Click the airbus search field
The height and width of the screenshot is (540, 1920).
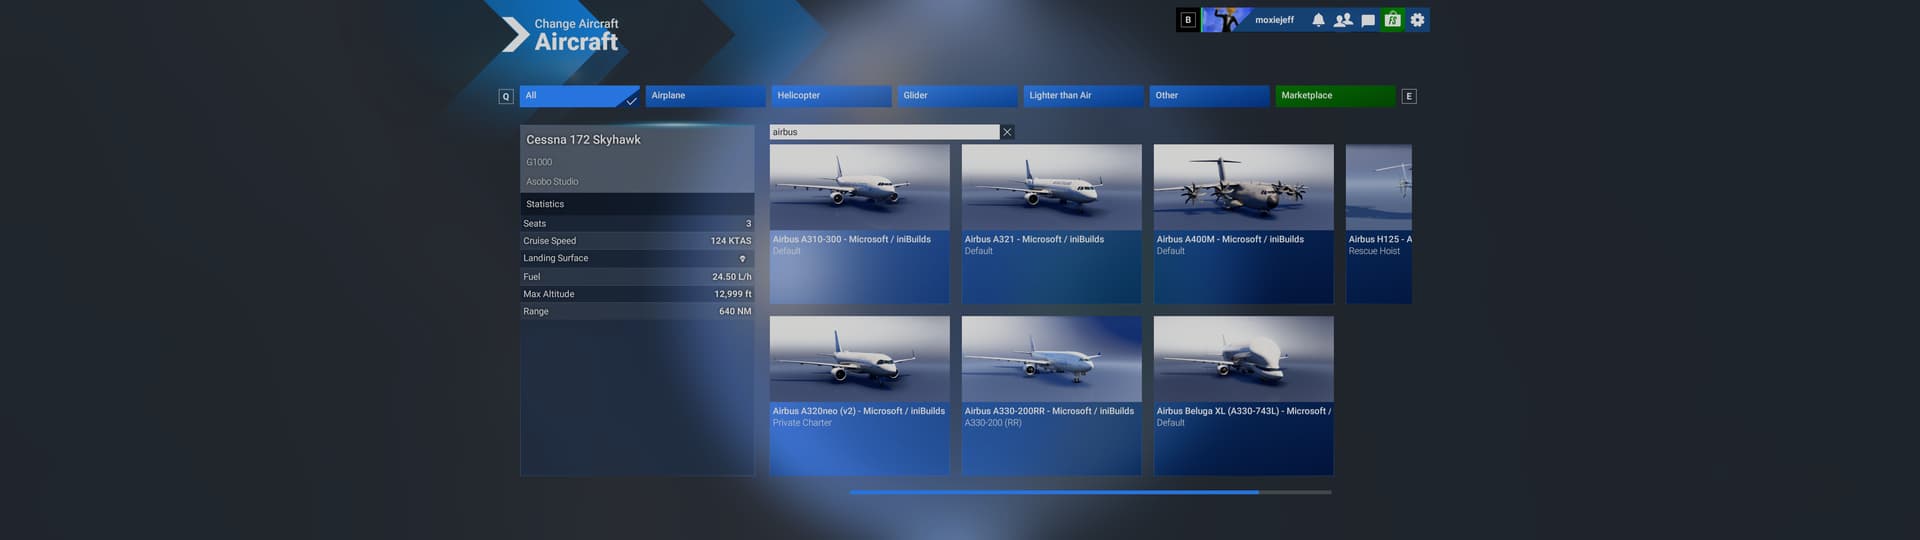pyautogui.click(x=884, y=132)
